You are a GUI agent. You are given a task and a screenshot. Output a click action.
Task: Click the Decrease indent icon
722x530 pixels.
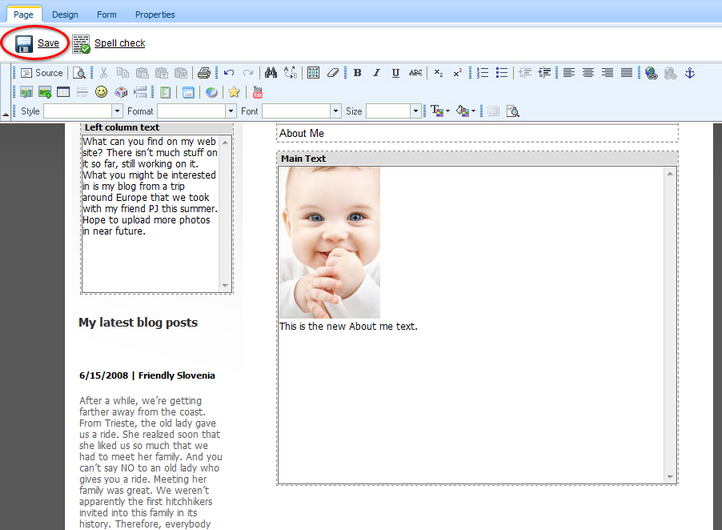[x=525, y=73]
